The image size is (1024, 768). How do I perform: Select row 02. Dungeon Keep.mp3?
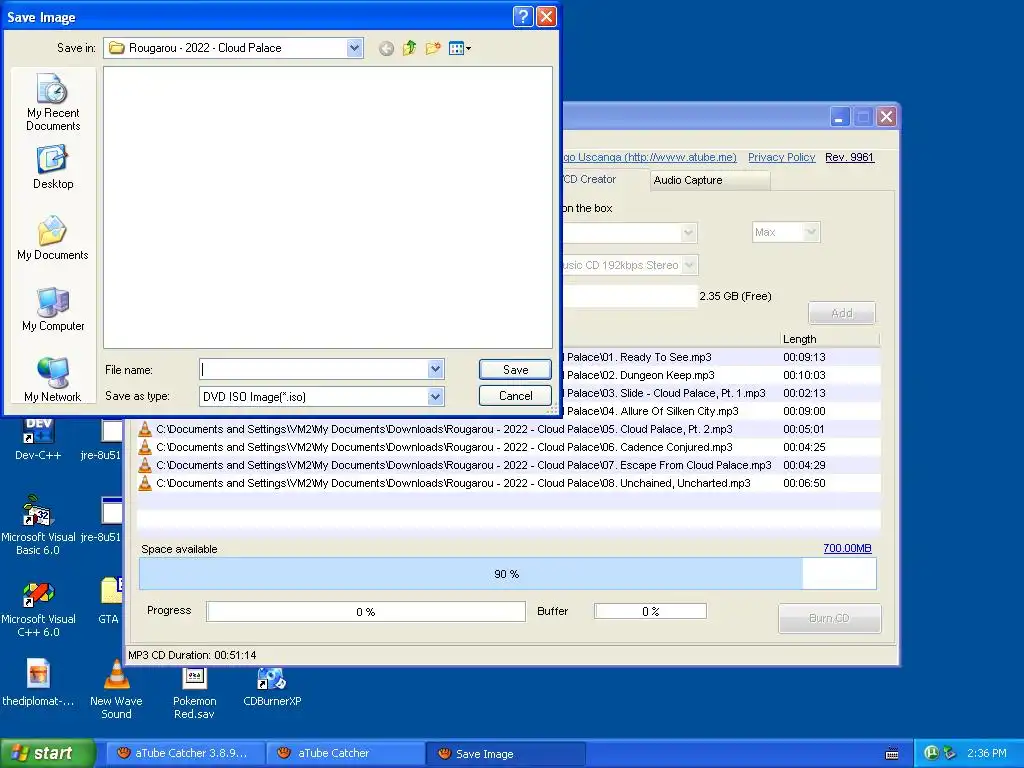coord(721,376)
